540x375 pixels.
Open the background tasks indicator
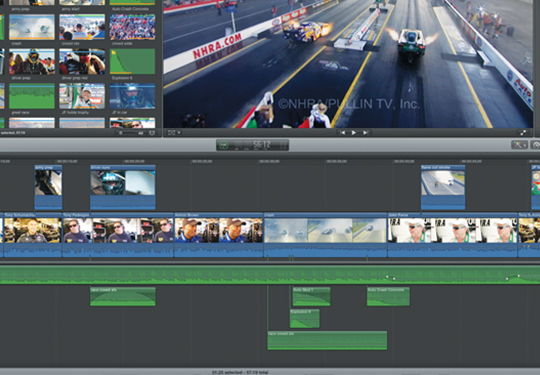point(224,145)
